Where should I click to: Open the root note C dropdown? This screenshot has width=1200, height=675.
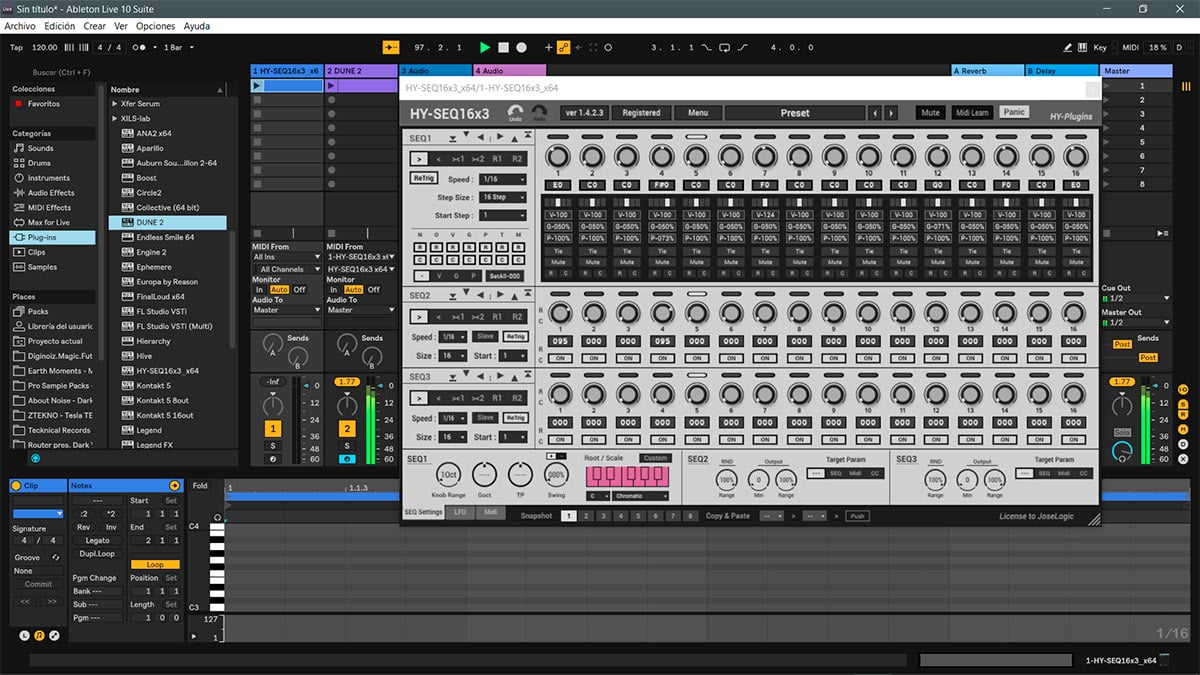click(598, 496)
